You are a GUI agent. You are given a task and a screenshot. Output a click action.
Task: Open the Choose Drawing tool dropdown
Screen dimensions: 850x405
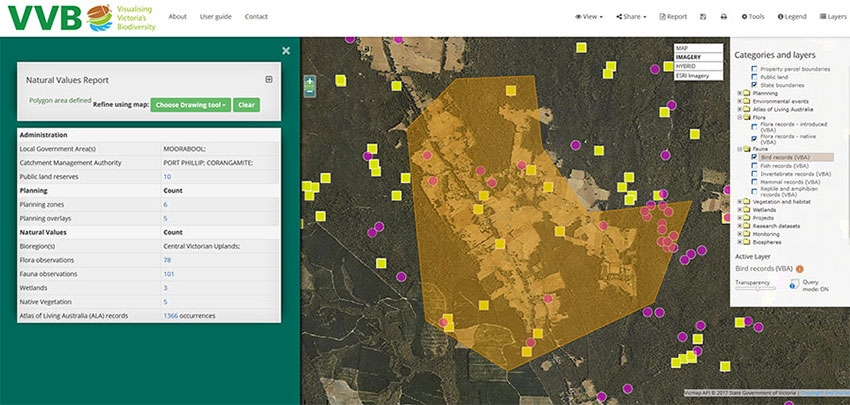(191, 105)
